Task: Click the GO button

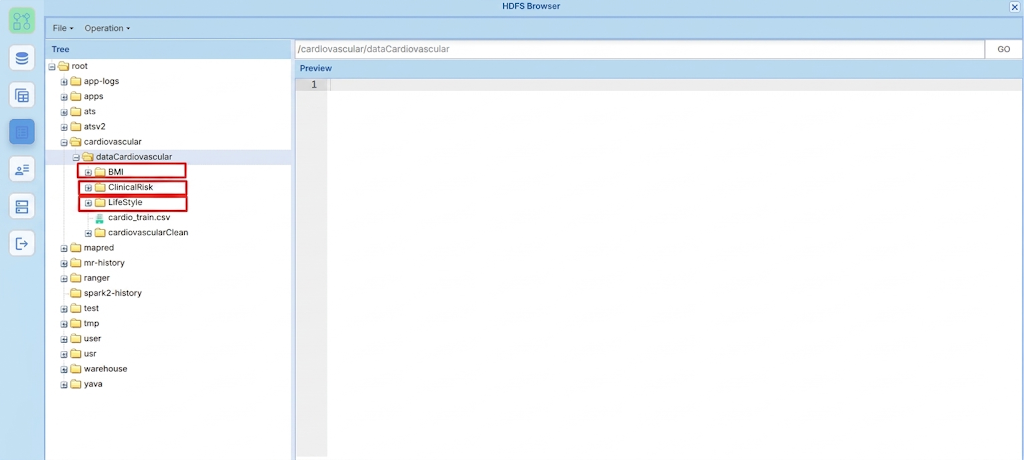Action: (1004, 49)
